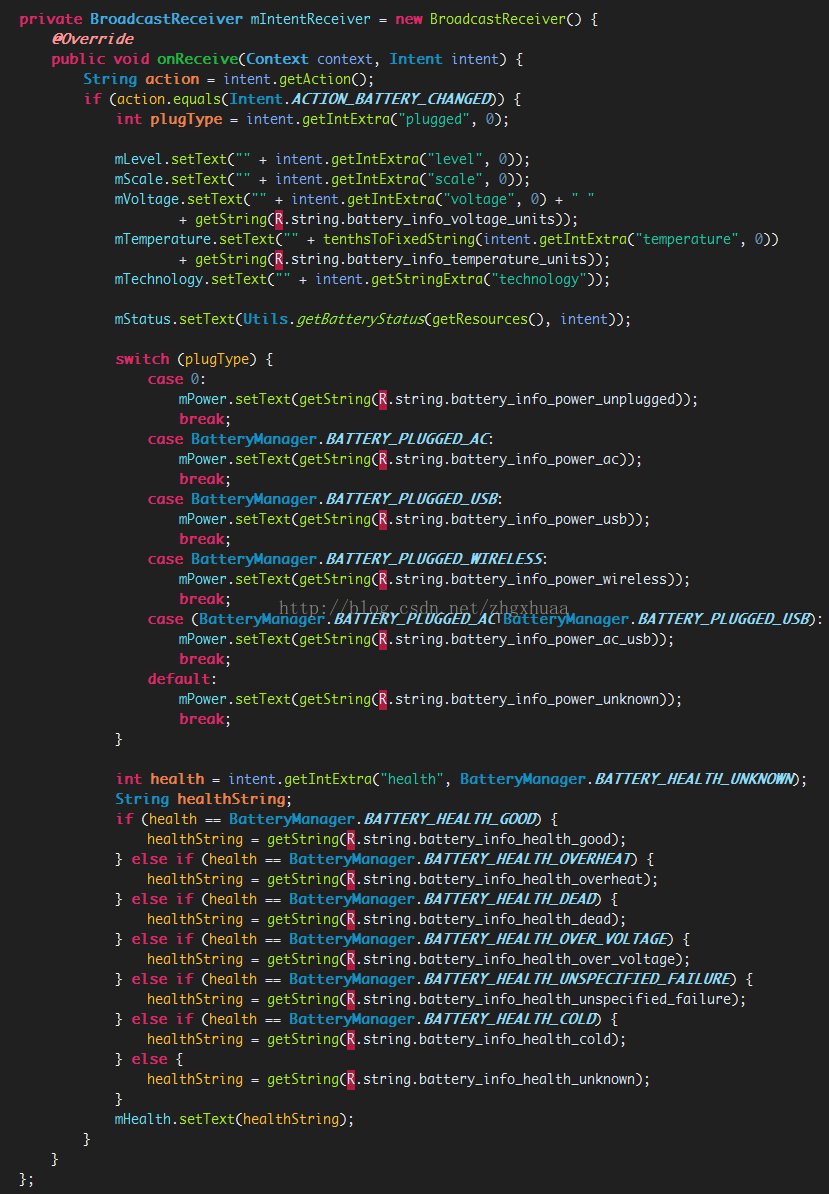Click battery_info_health_unknown resource name
Screen dimensions: 829x1194
tap(528, 1079)
